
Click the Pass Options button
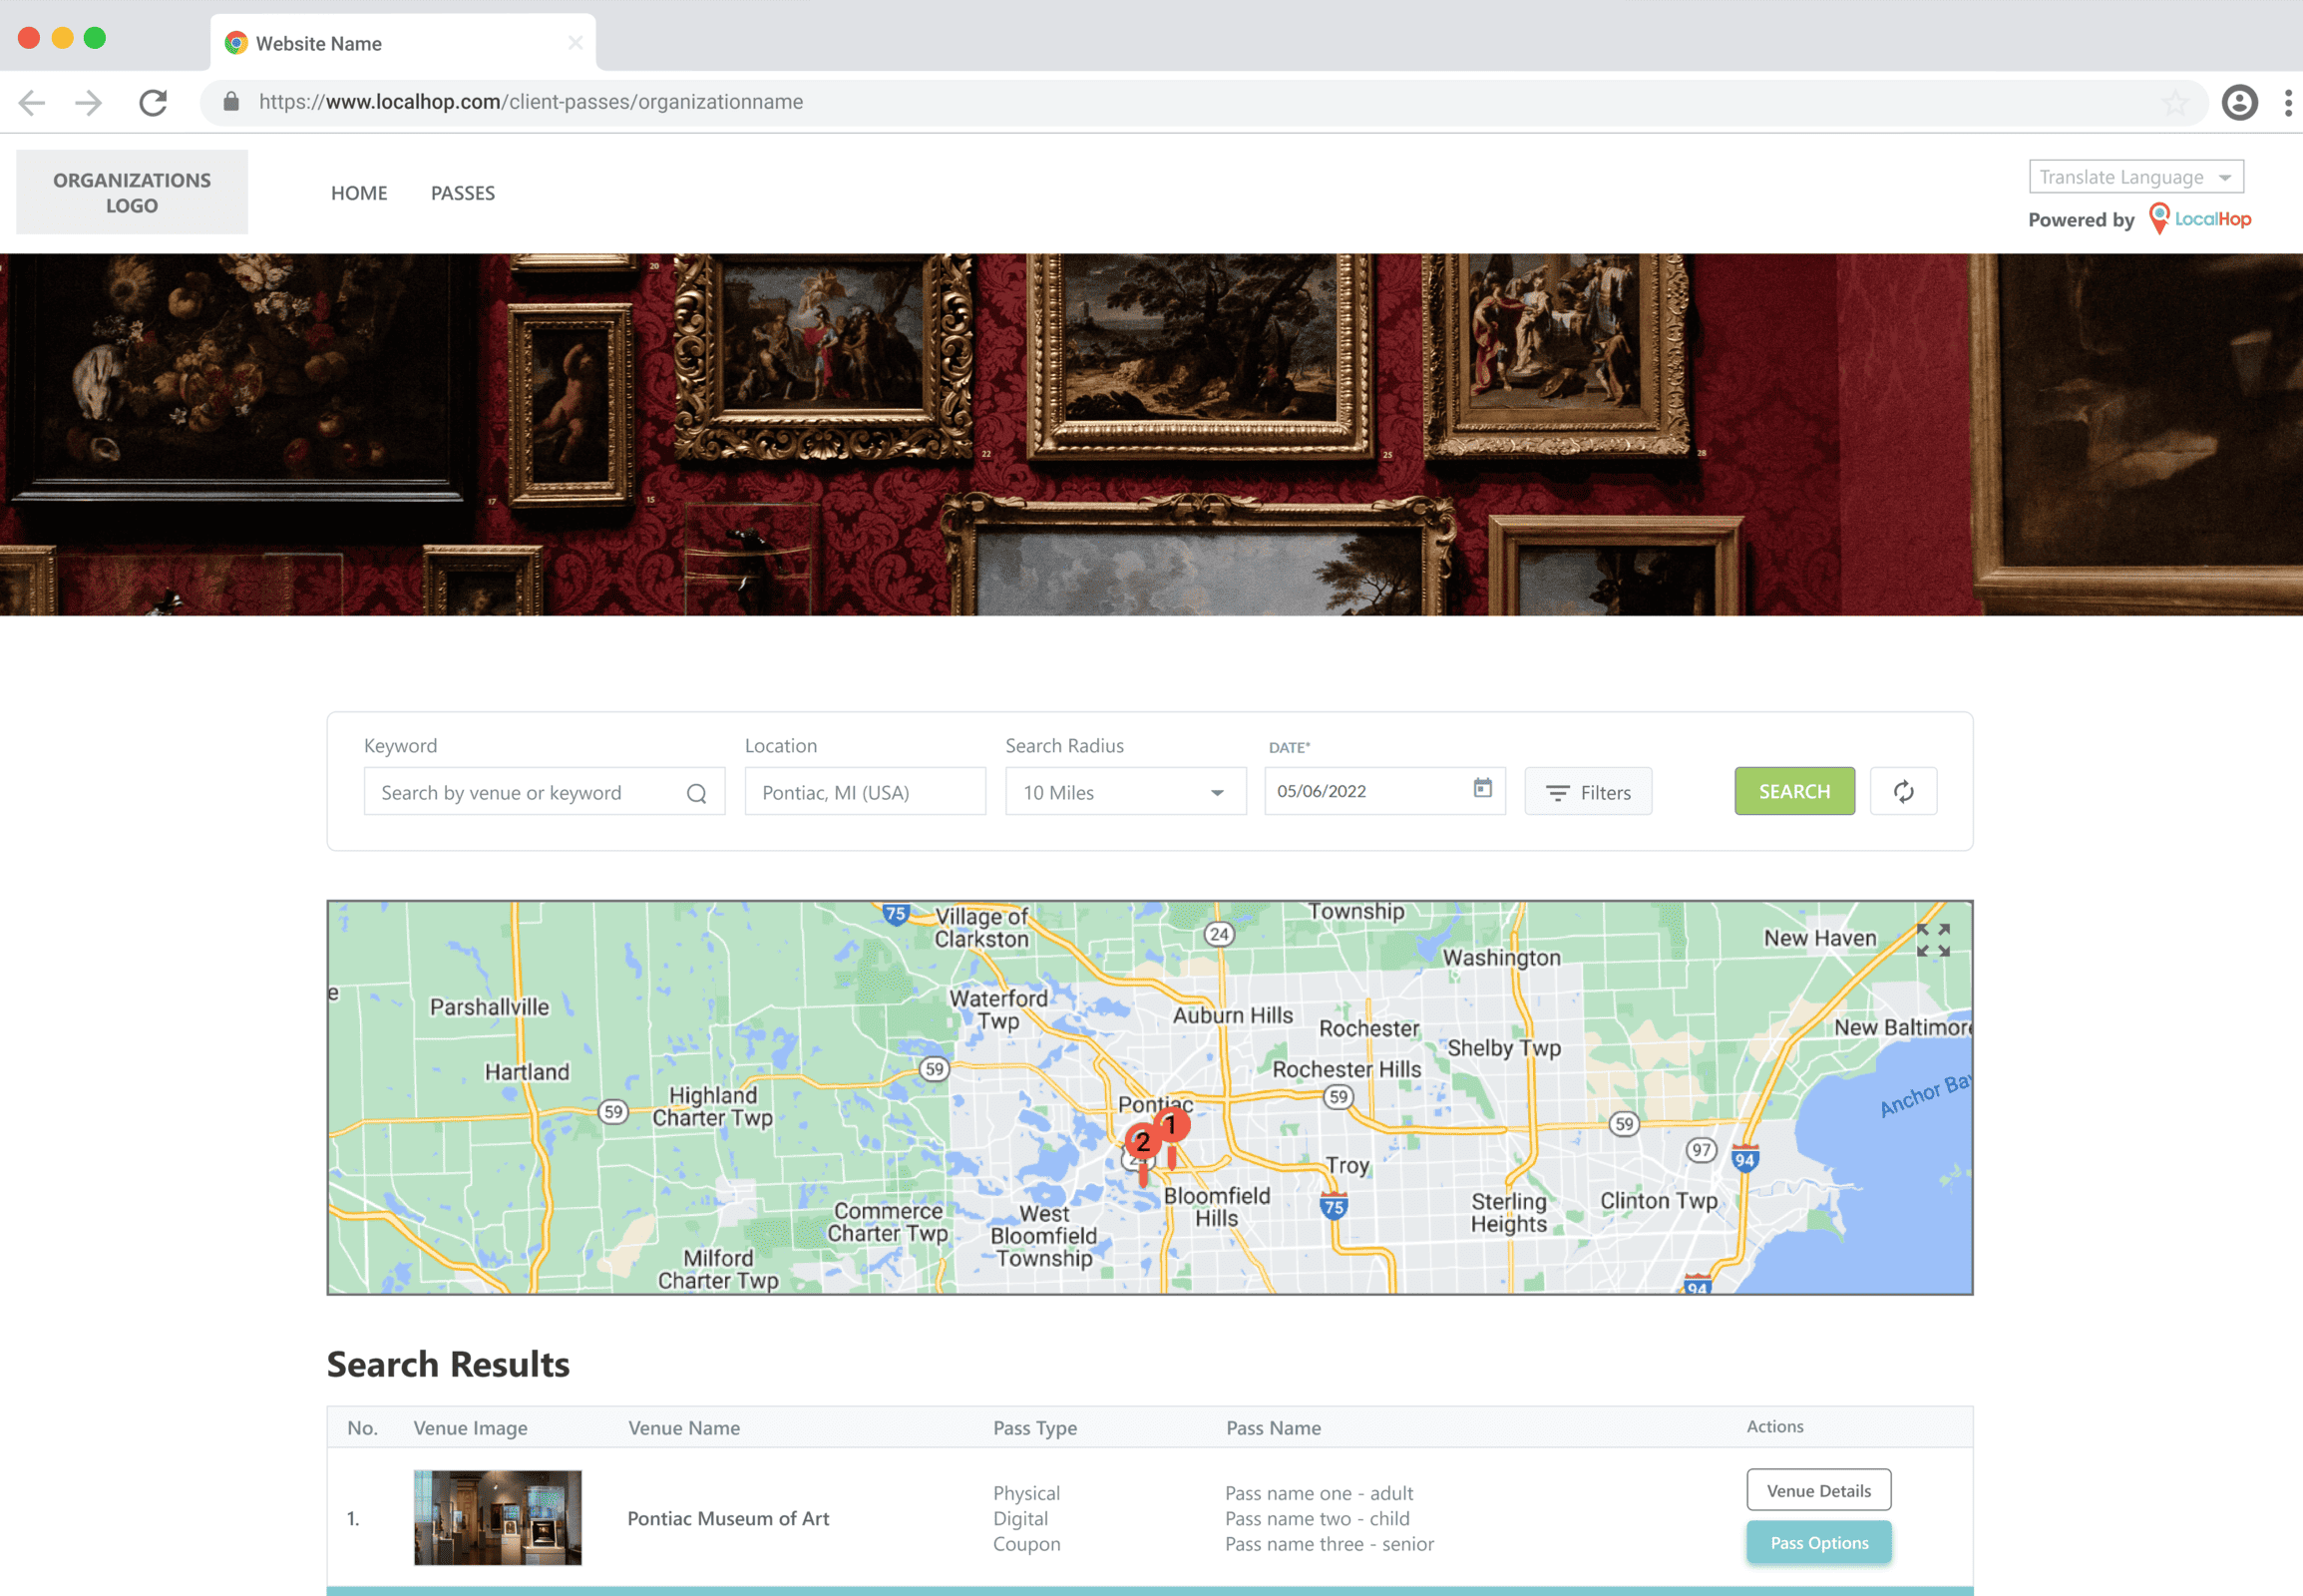coord(1818,1543)
